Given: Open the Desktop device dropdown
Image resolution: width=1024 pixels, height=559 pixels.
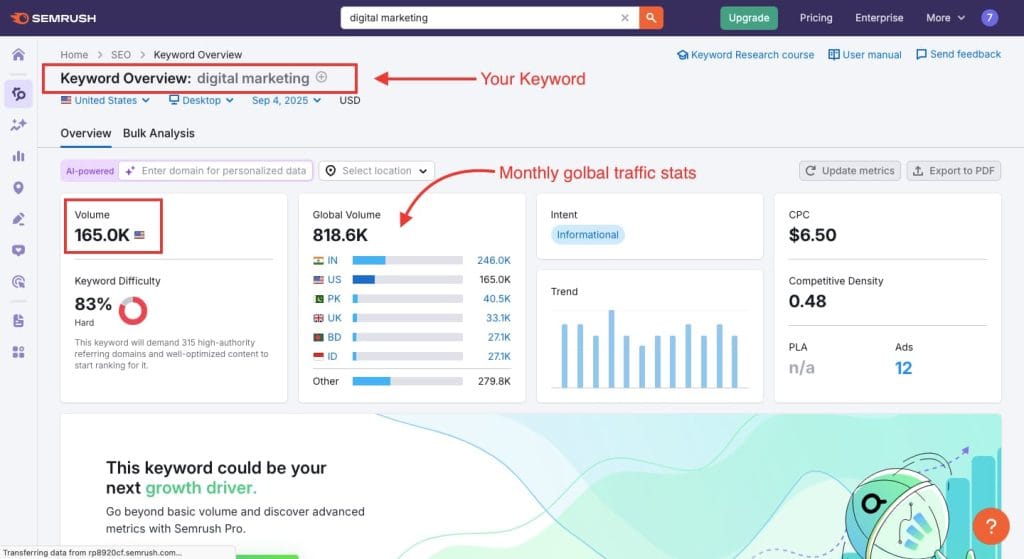Looking at the screenshot, I should [x=201, y=100].
